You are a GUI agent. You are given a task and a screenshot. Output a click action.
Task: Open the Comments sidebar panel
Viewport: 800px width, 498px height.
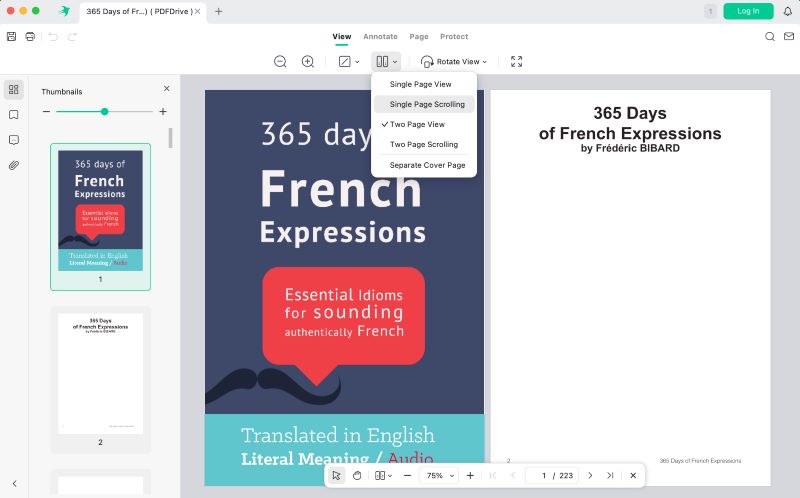pos(14,140)
